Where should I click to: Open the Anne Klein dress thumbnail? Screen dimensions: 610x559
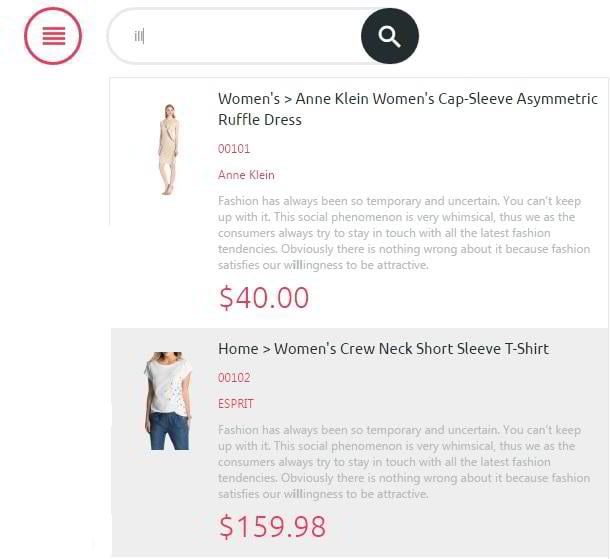(168, 149)
